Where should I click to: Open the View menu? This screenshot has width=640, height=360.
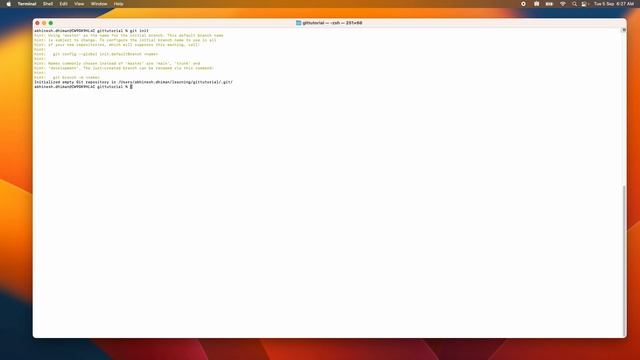(x=79, y=4)
